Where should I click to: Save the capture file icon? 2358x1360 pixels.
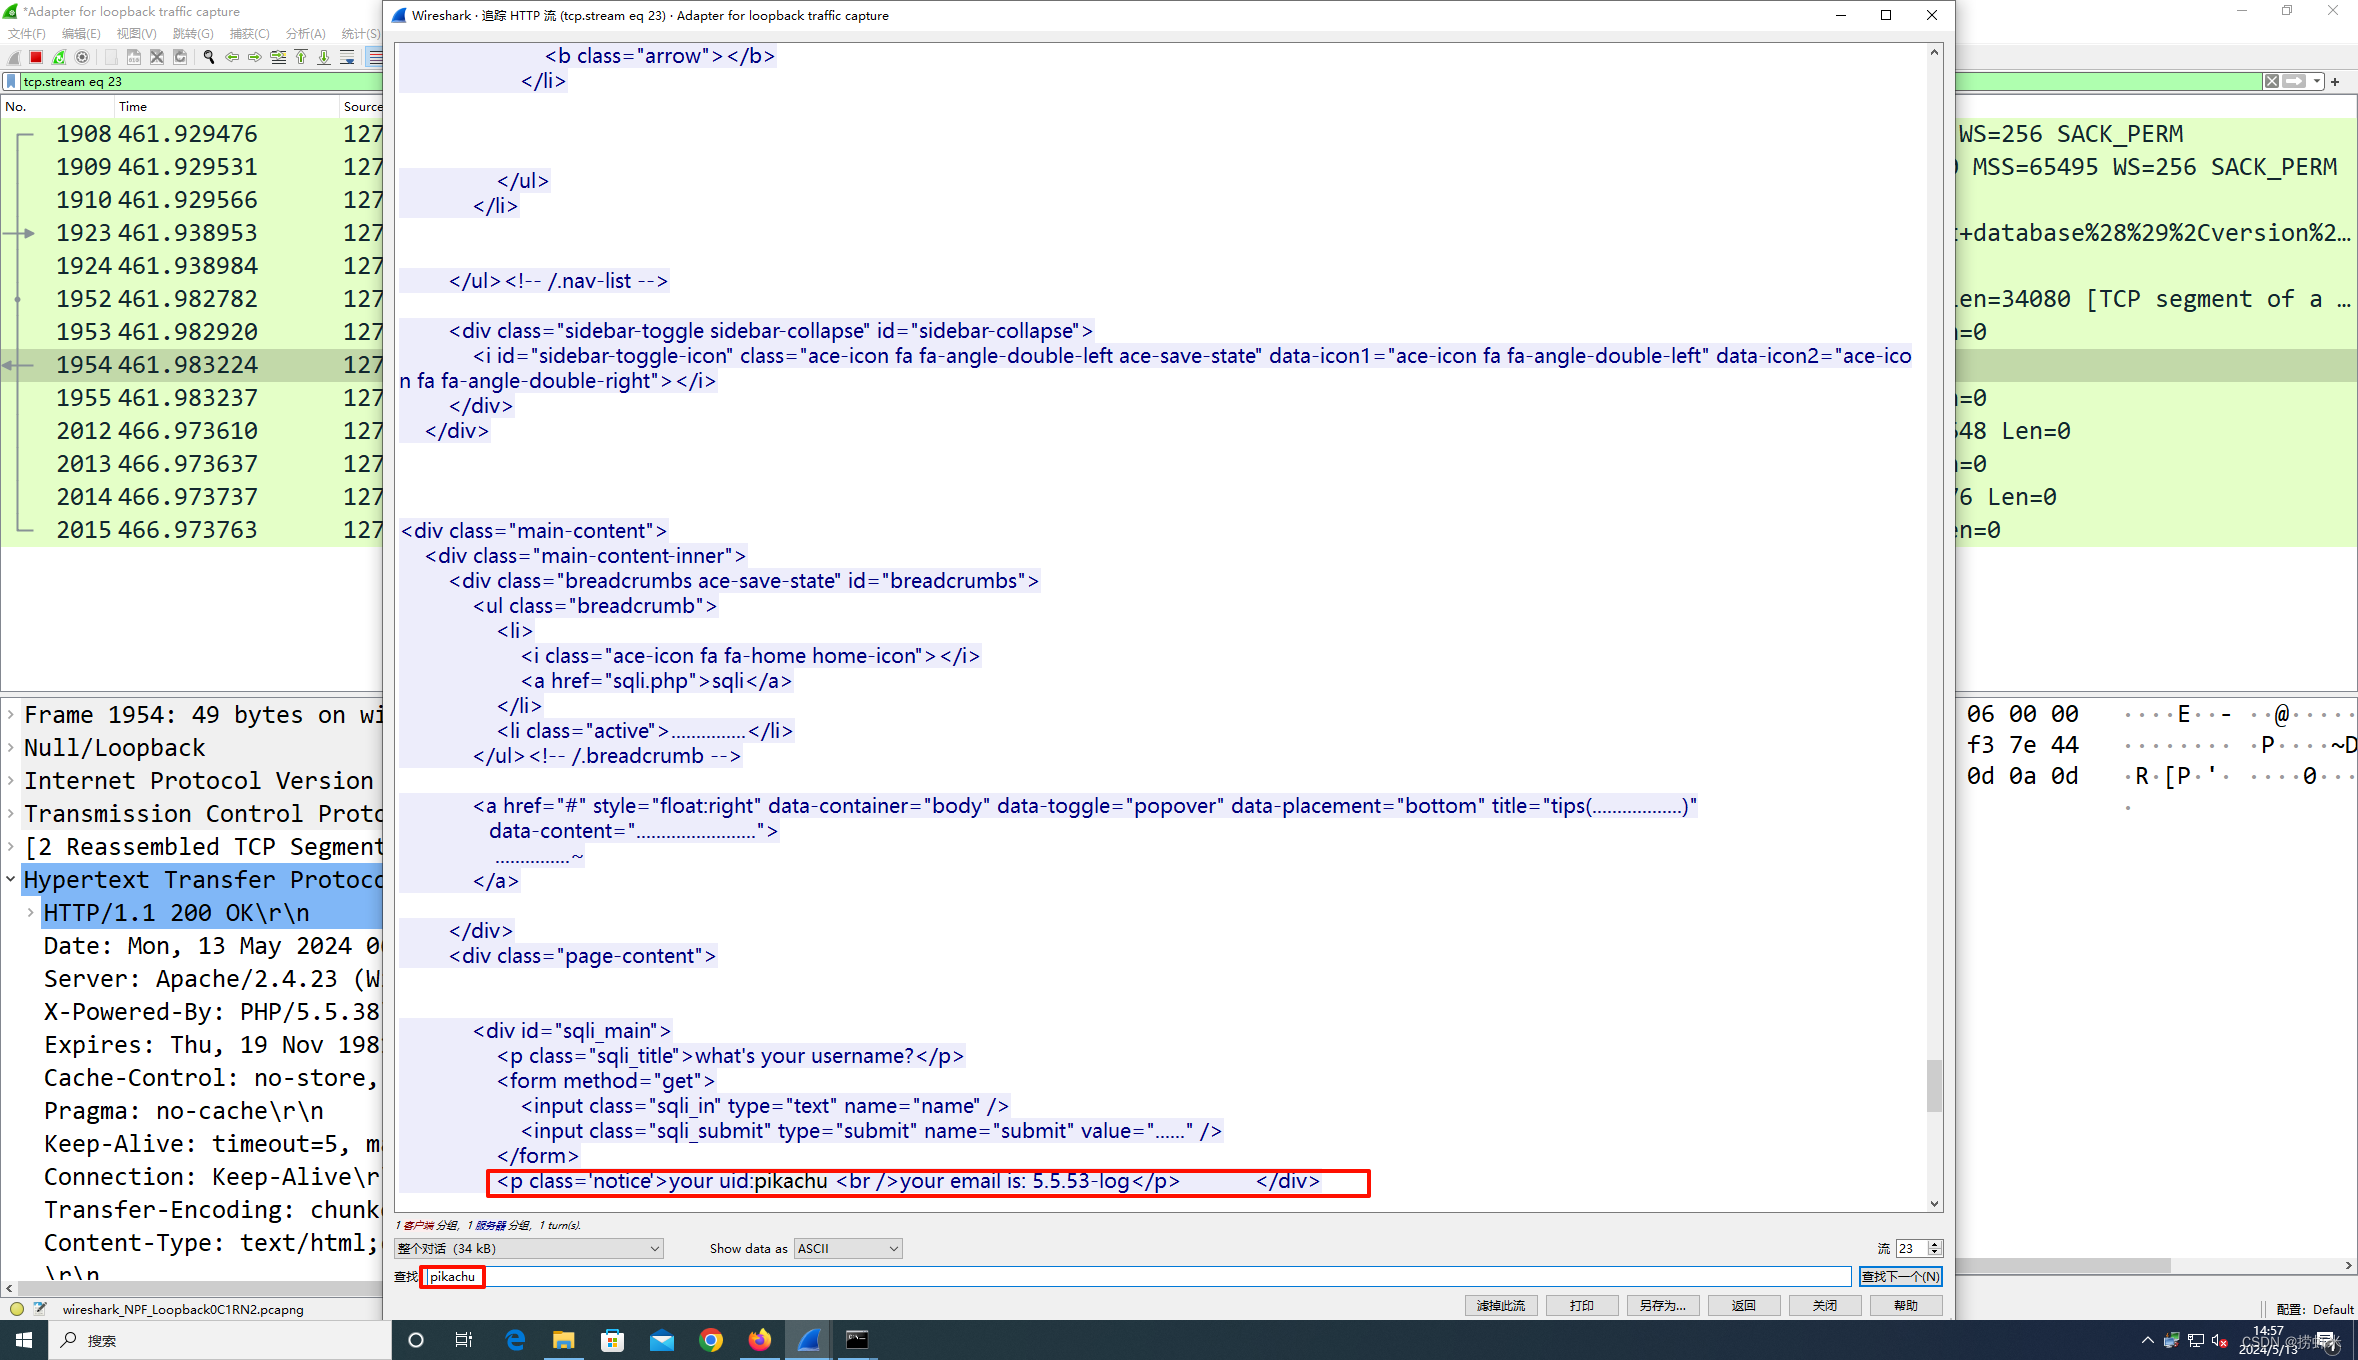pos(134,57)
